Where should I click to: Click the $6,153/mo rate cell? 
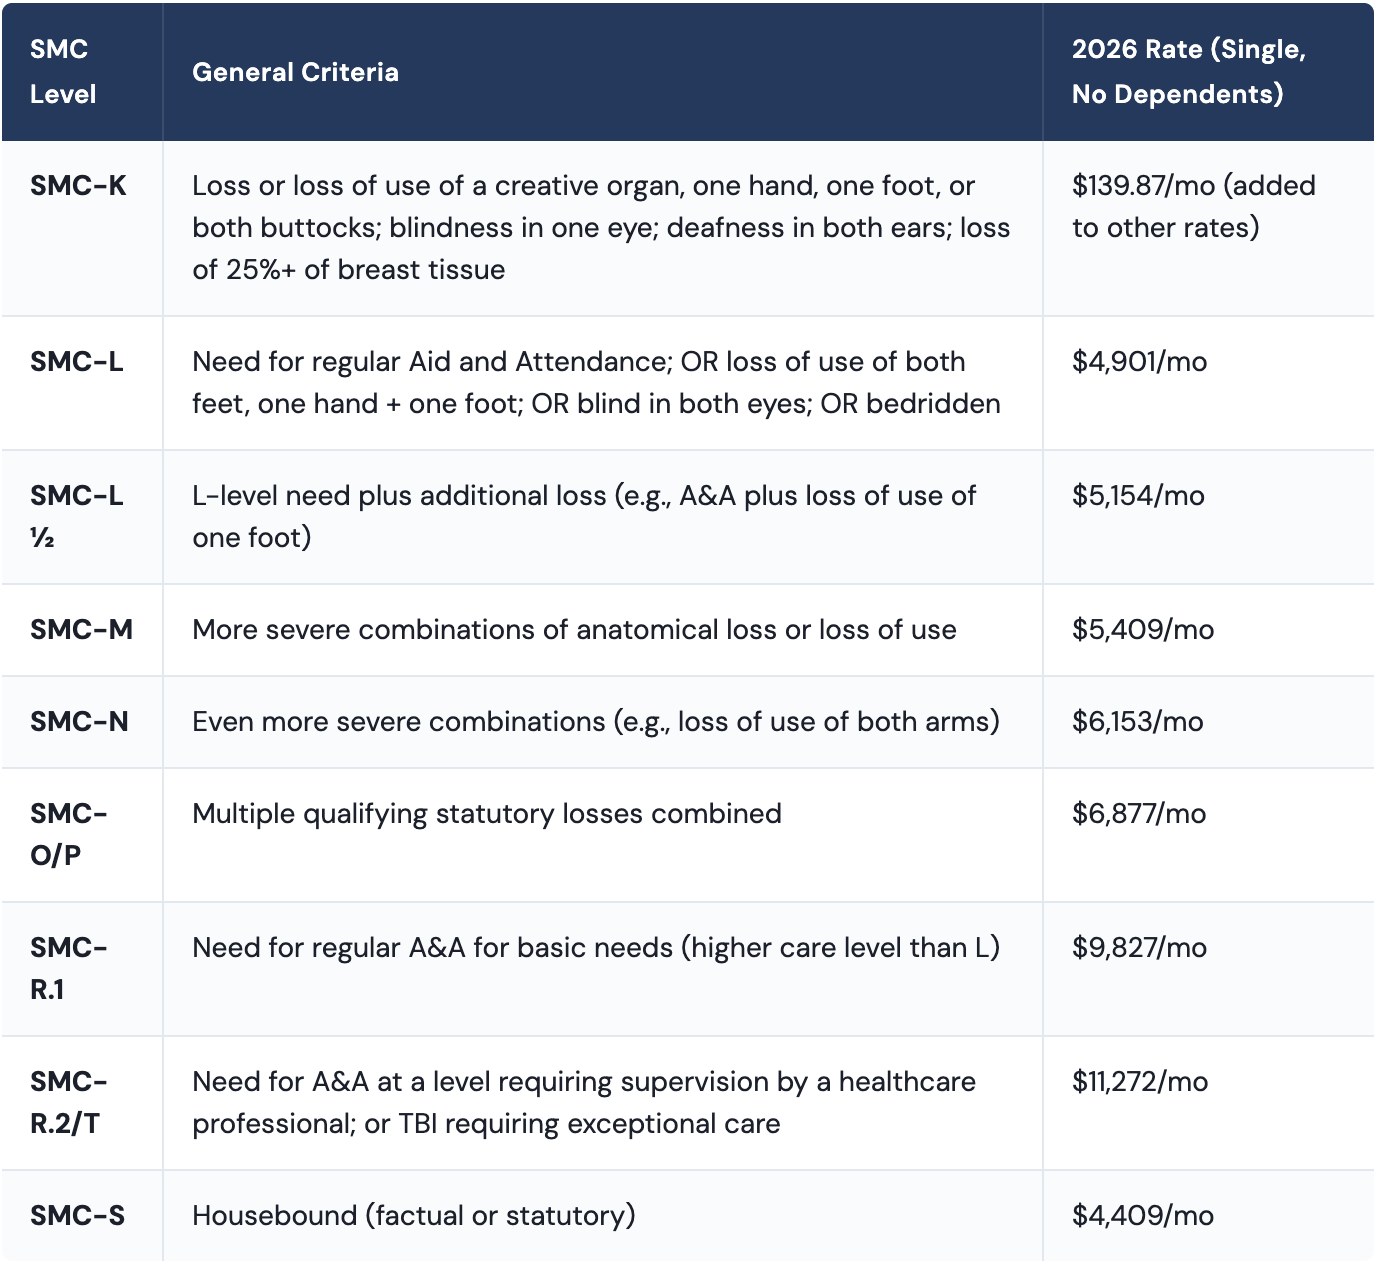click(x=1138, y=722)
